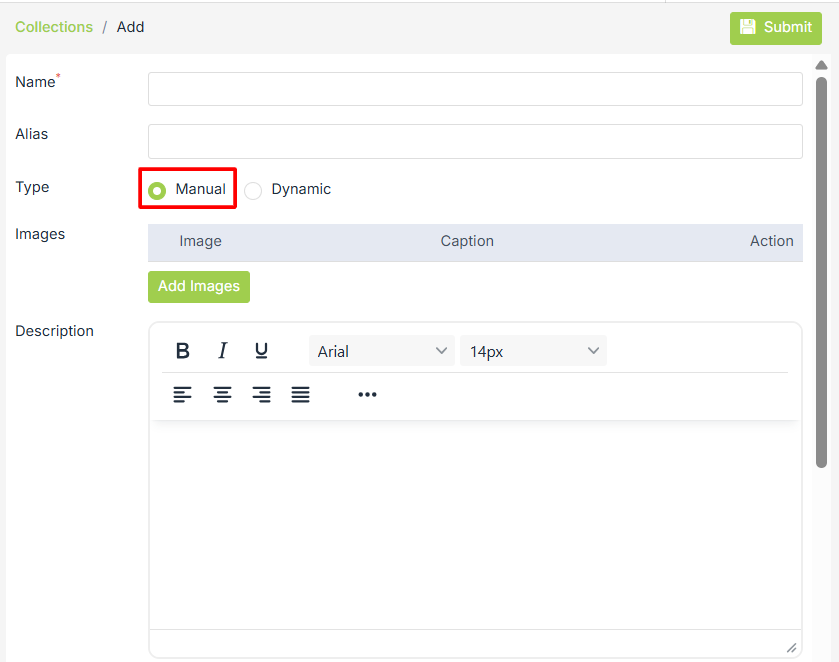The width and height of the screenshot is (839, 662).
Task: Toggle underline formatting in the editor
Action: 261,351
